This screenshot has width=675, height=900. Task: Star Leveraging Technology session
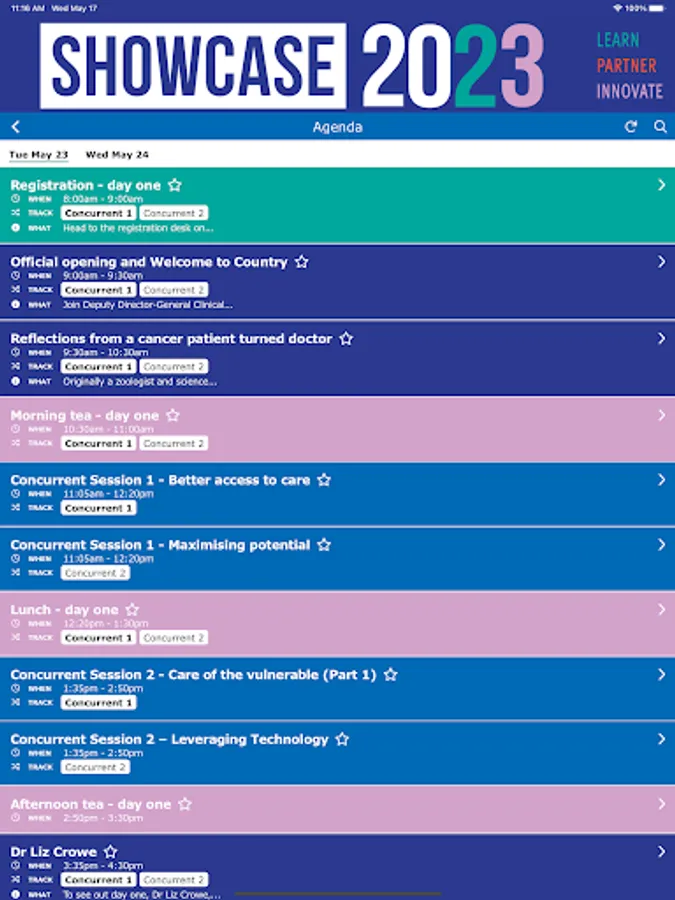pyautogui.click(x=342, y=739)
